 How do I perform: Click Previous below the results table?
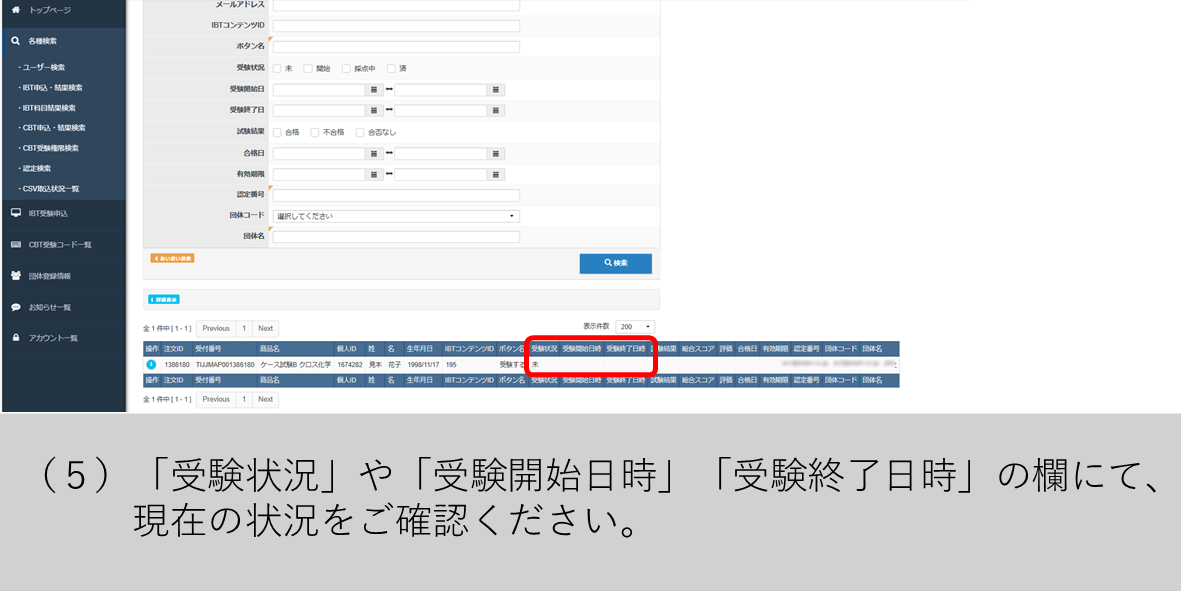click(x=215, y=400)
